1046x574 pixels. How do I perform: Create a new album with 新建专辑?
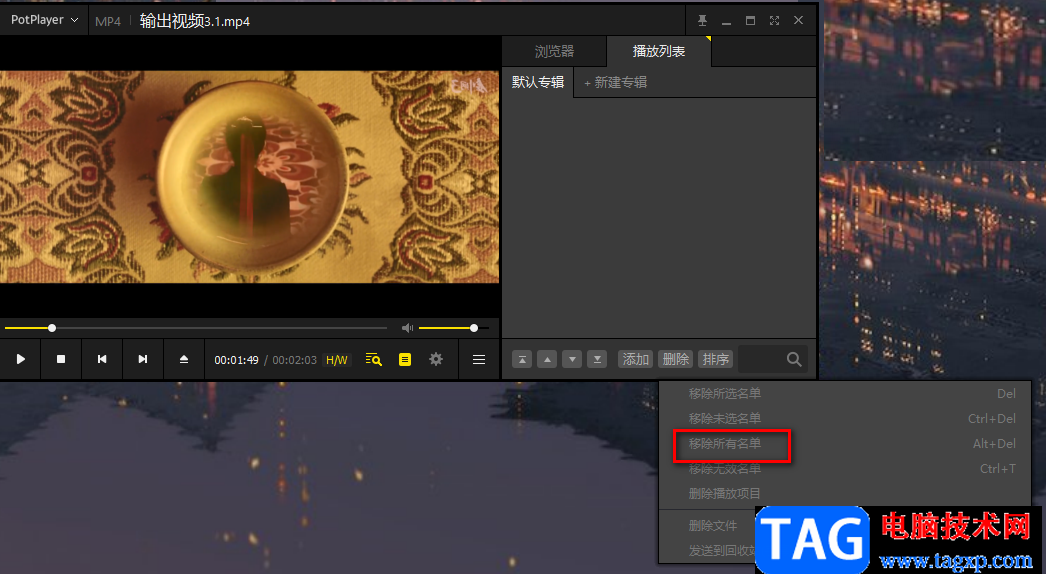615,83
